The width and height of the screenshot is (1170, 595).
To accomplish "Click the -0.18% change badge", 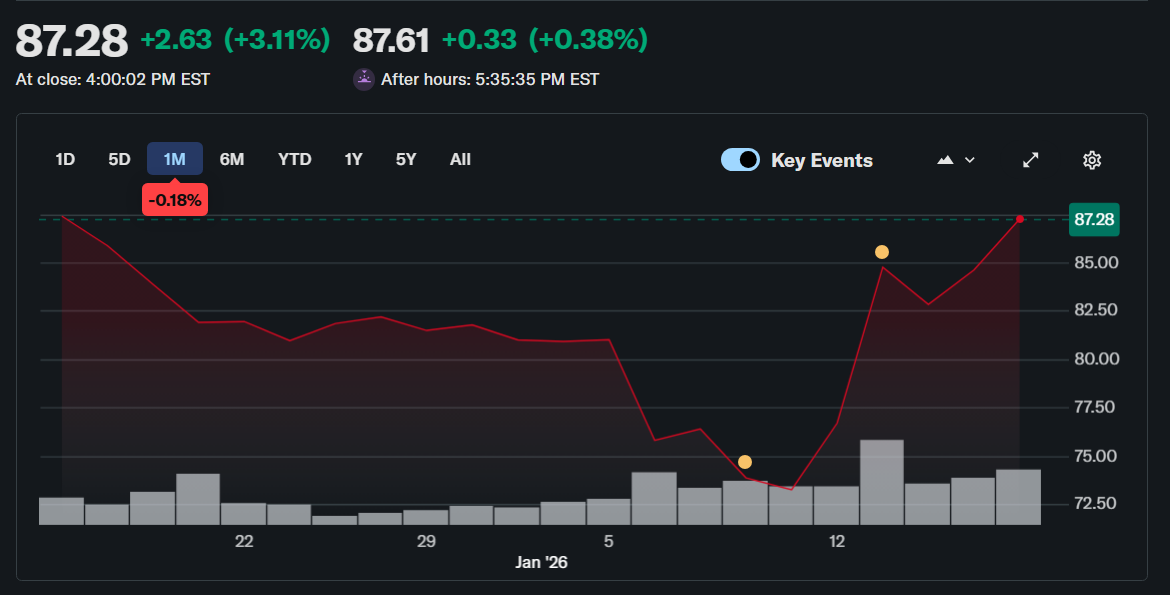I will [x=175, y=200].
